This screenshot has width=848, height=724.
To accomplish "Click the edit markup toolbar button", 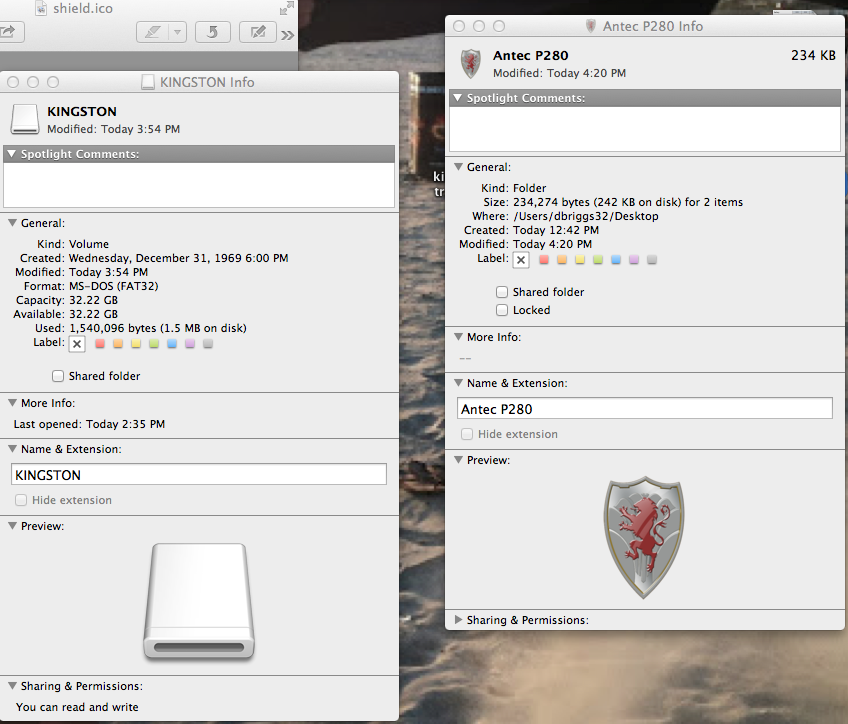I will pyautogui.click(x=258, y=32).
